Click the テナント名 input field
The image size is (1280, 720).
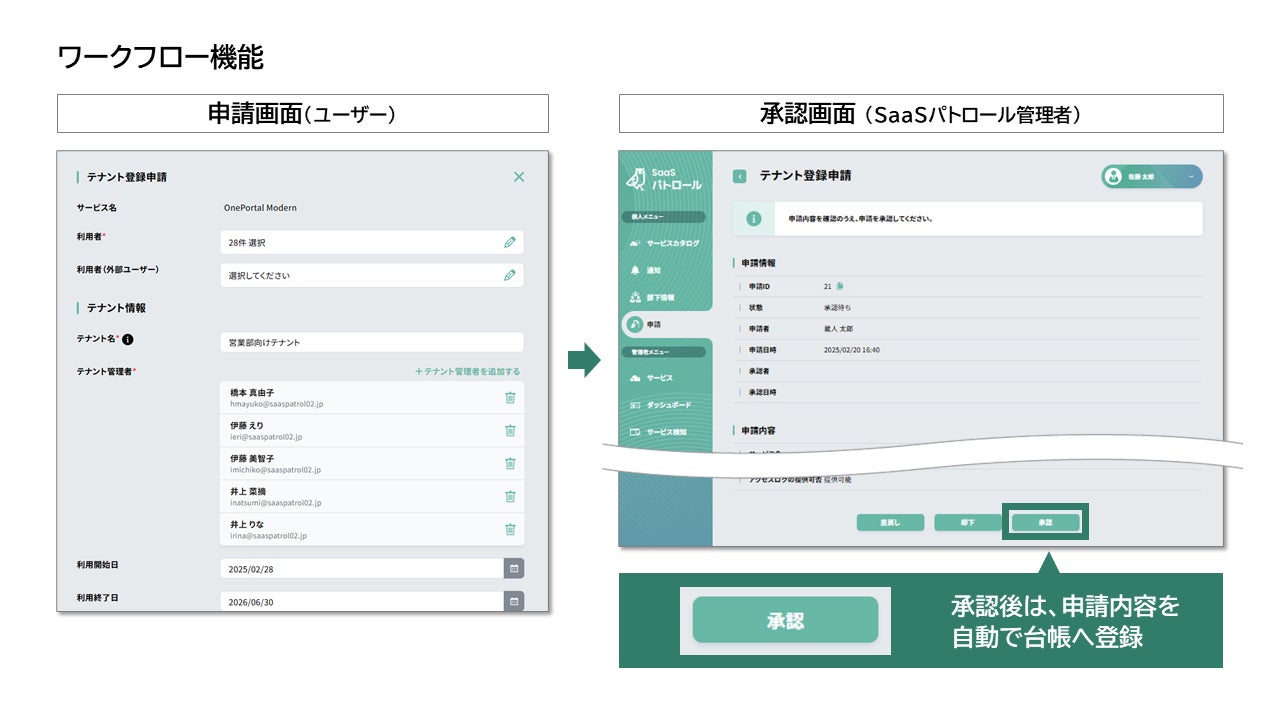pos(371,342)
